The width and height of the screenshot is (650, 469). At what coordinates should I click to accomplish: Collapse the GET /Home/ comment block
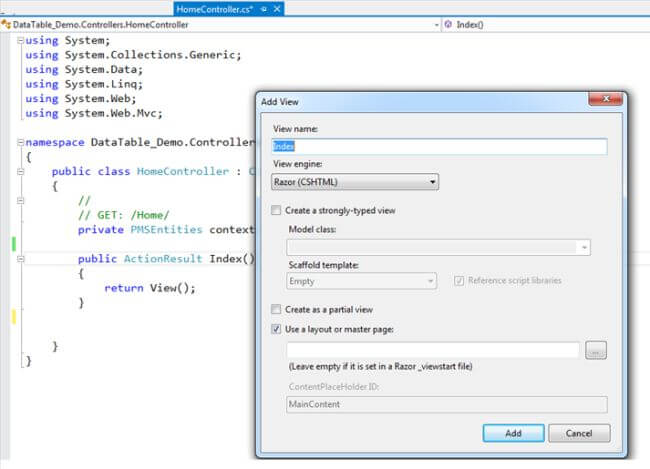20,201
